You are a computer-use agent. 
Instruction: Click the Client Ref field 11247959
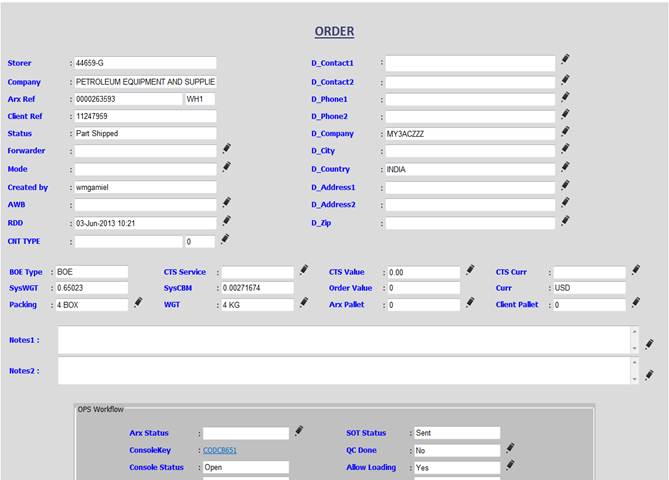pos(145,116)
